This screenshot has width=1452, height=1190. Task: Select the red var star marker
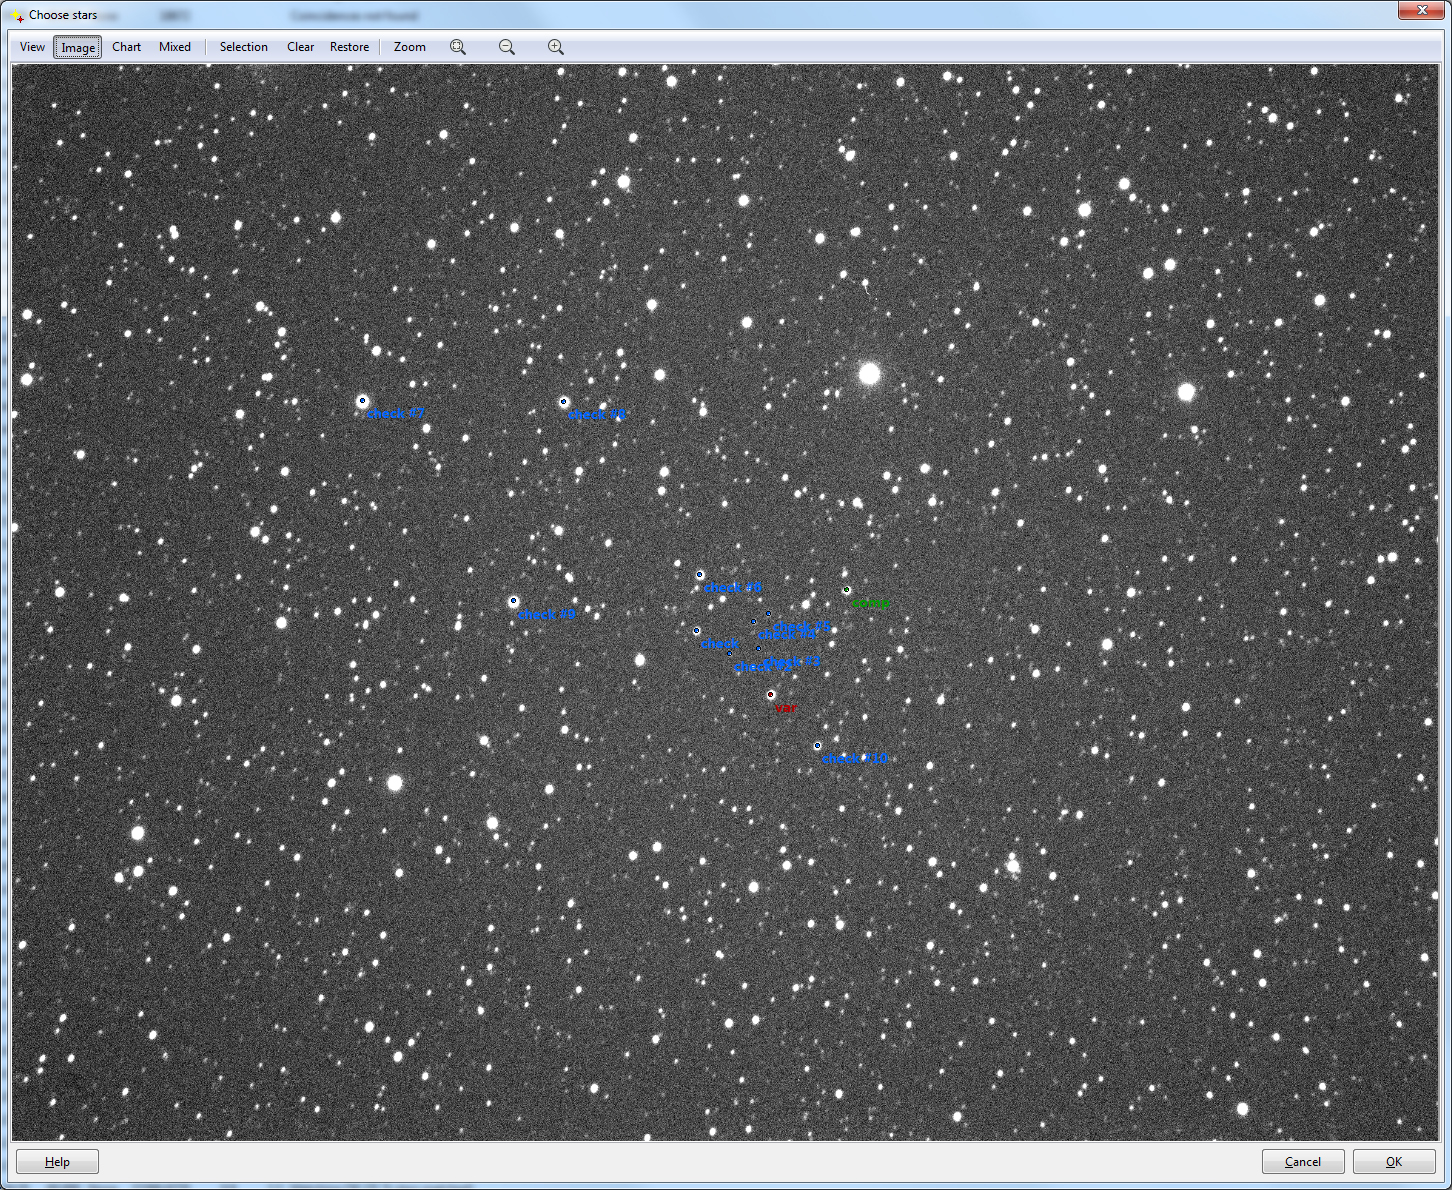point(770,694)
